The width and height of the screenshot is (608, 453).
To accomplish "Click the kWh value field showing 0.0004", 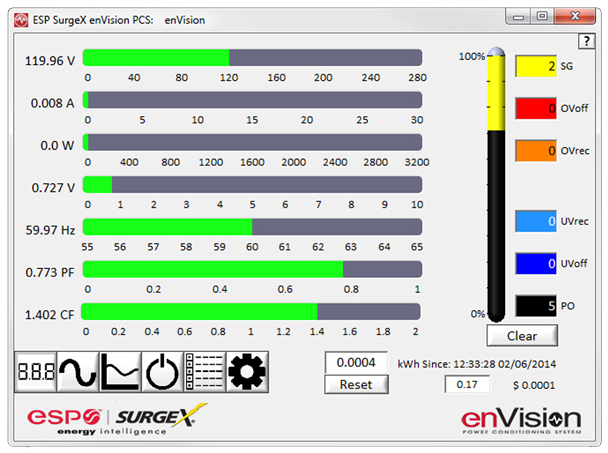I will tap(356, 363).
